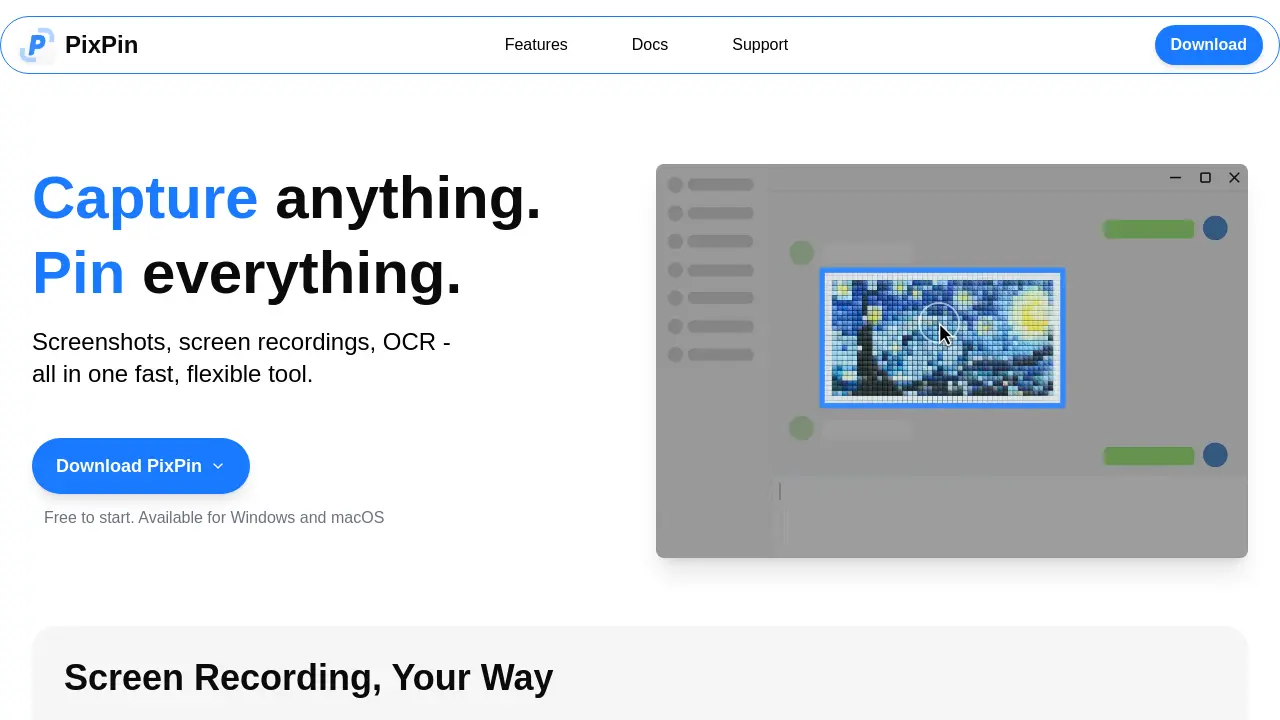This screenshot has height=720, width=1280.
Task: Expand the Download PixPin chevron
Action: 218,466
